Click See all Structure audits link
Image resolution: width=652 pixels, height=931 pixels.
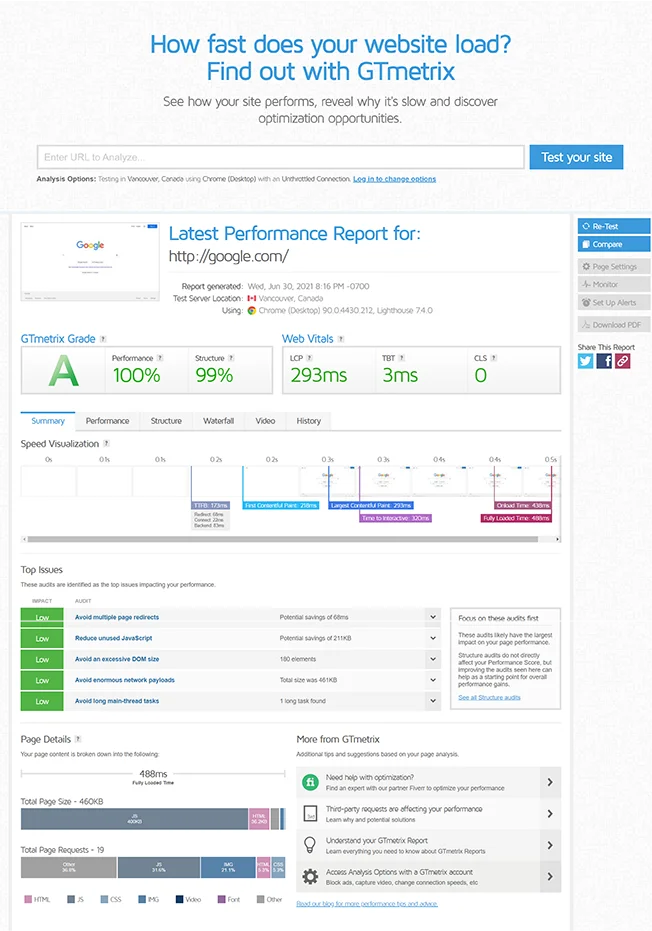(x=489, y=698)
